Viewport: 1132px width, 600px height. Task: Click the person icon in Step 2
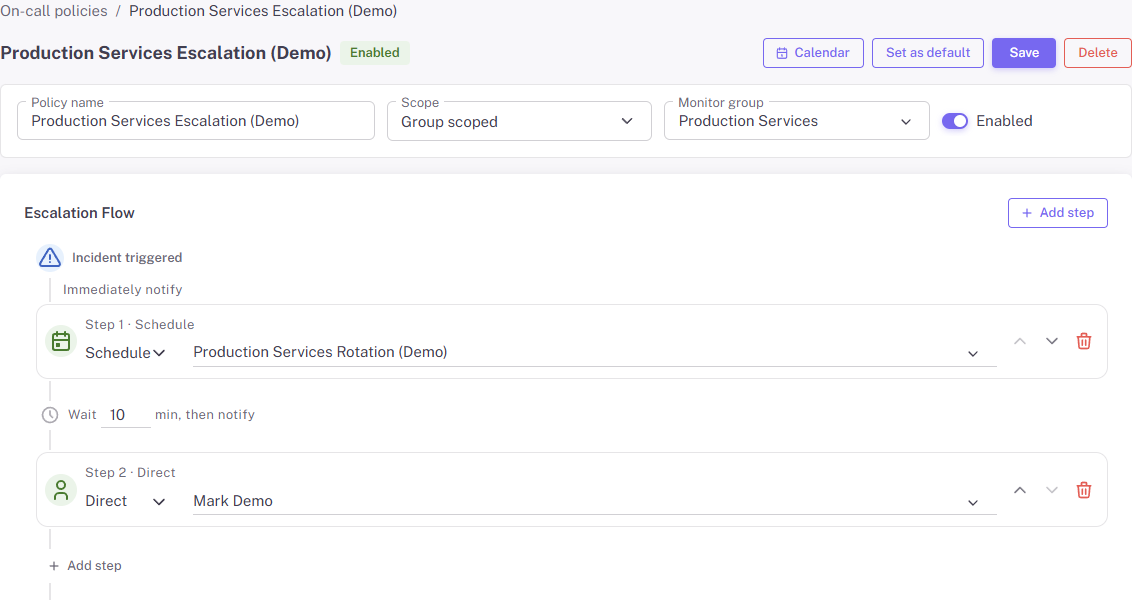[x=60, y=489]
